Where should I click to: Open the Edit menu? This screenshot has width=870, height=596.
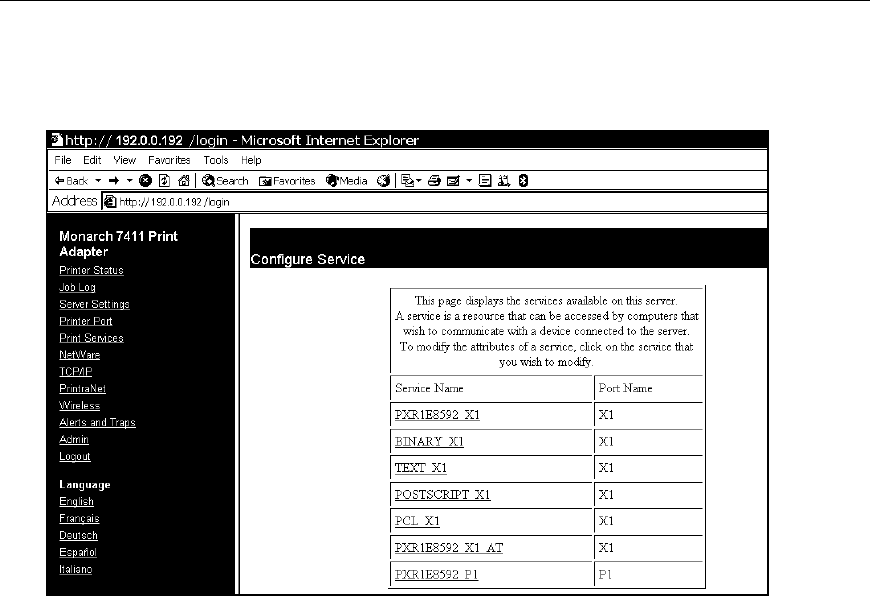pyautogui.click(x=92, y=160)
